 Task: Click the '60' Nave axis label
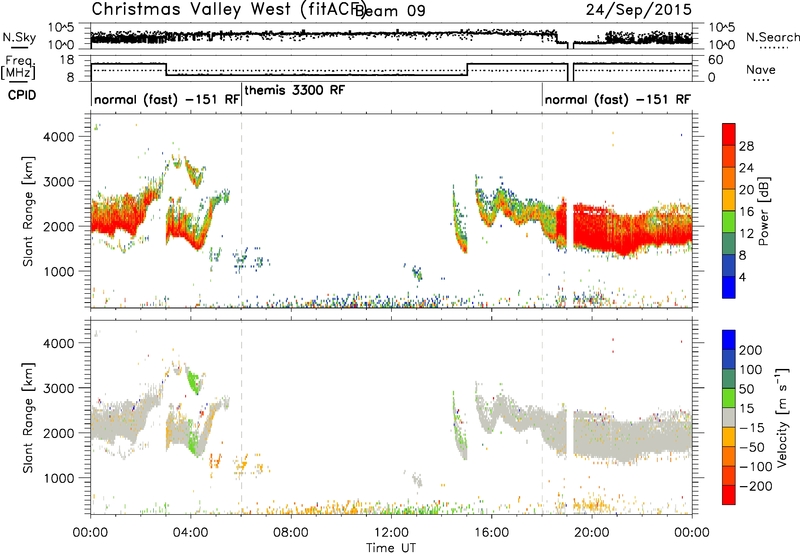pos(716,60)
